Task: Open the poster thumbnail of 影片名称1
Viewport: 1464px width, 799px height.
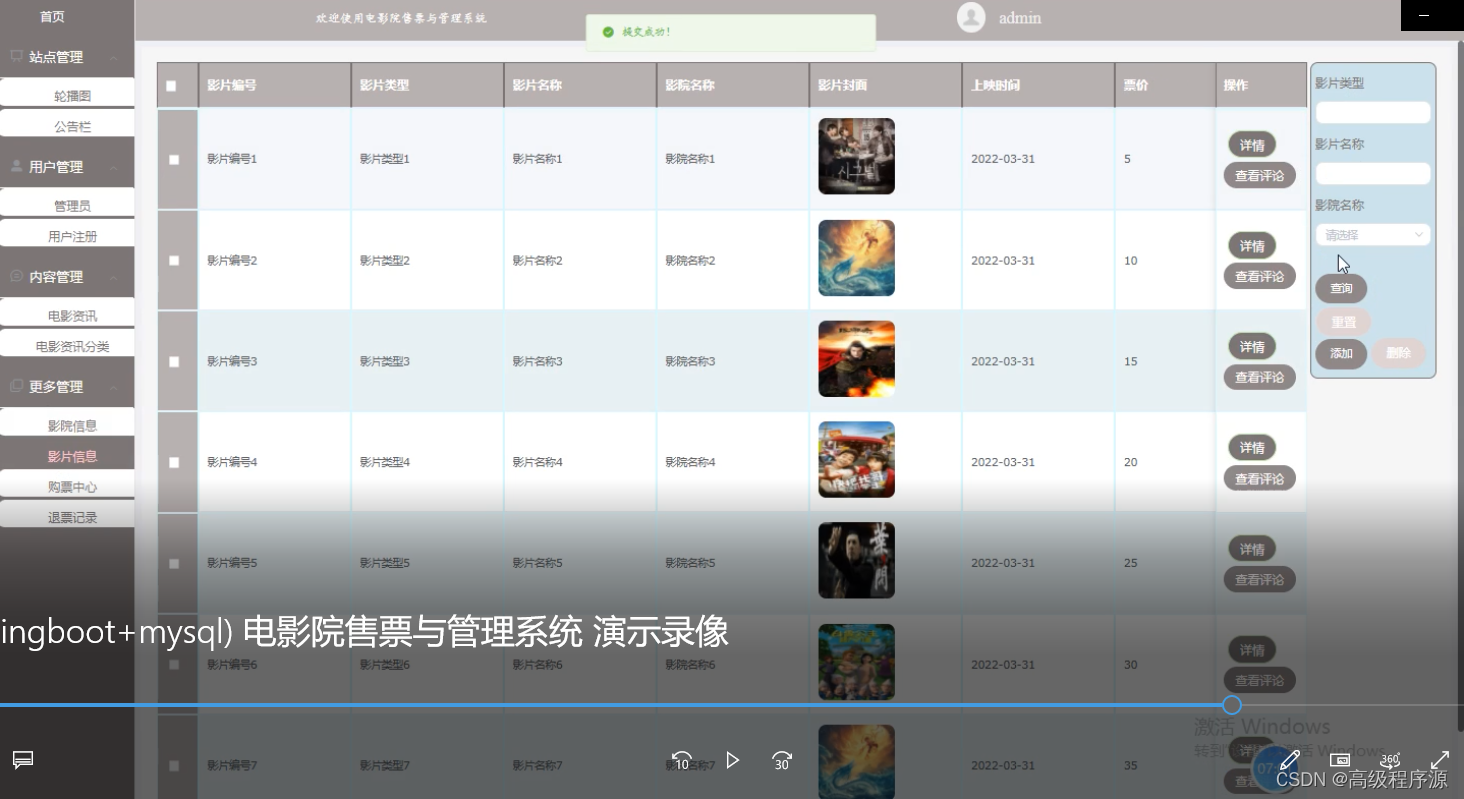Action: coord(856,156)
